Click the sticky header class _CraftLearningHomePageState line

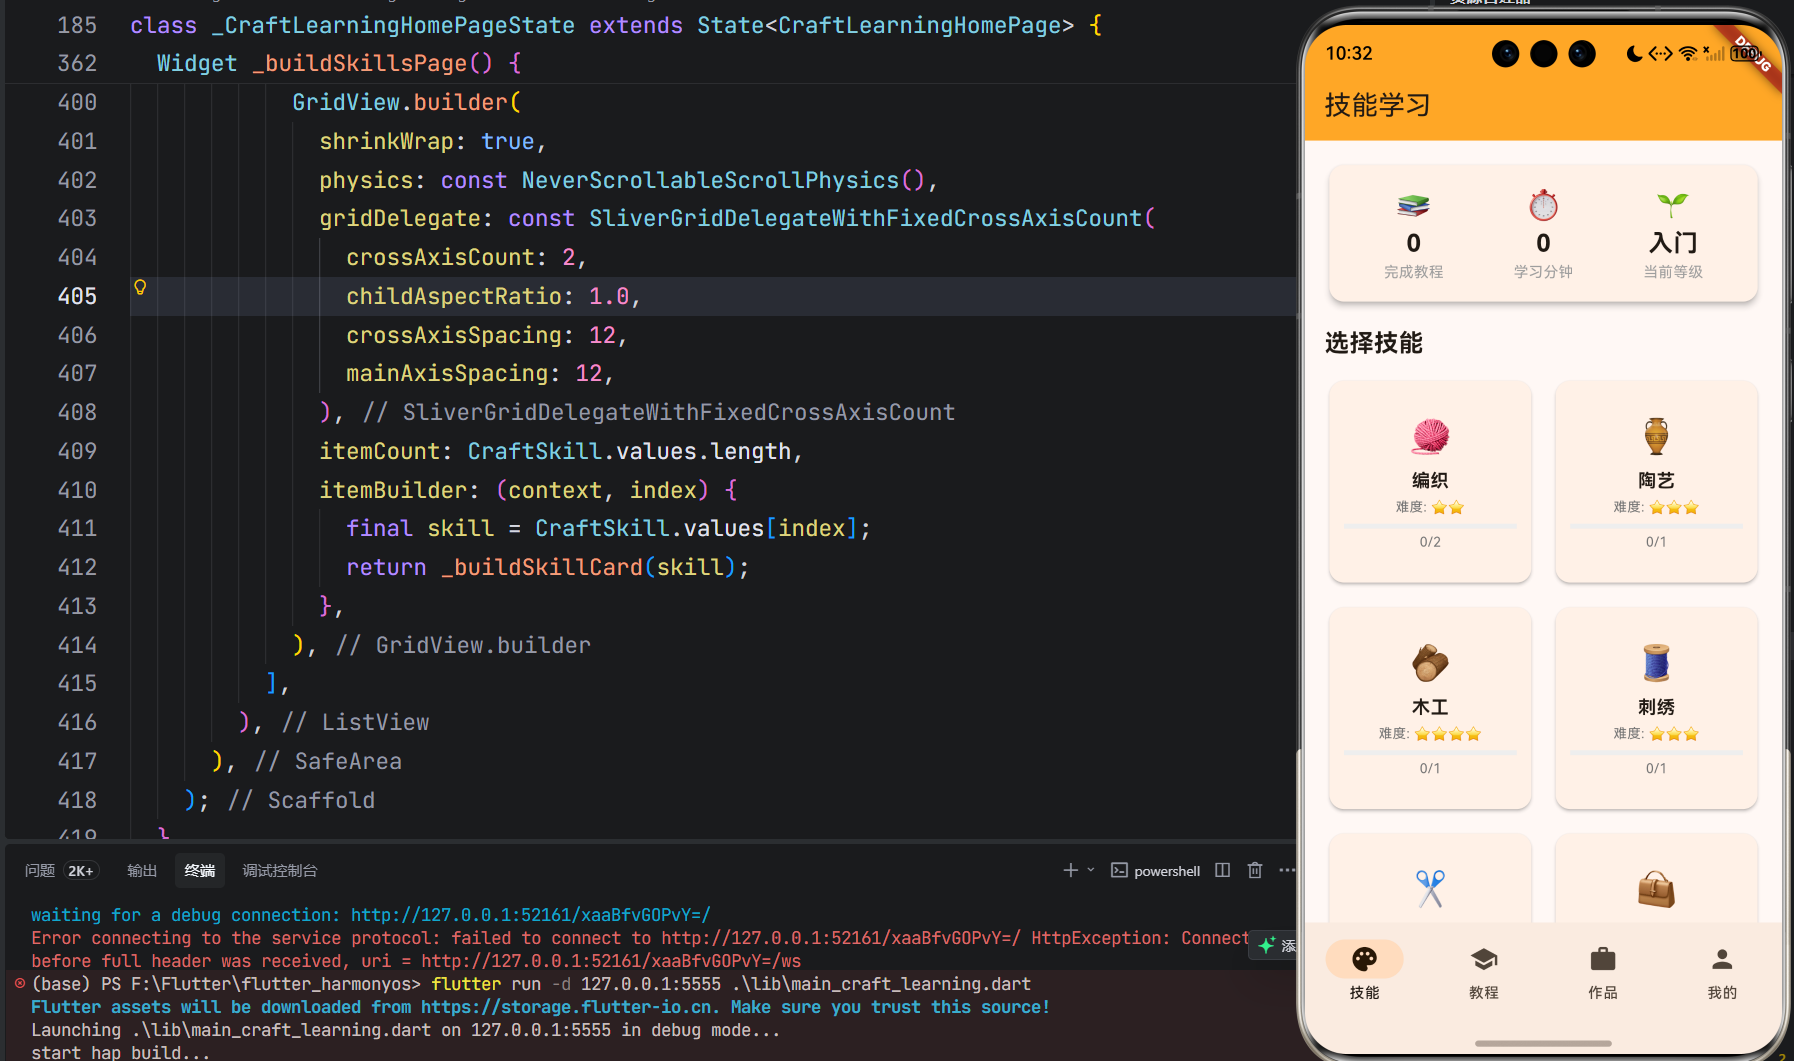point(616,25)
